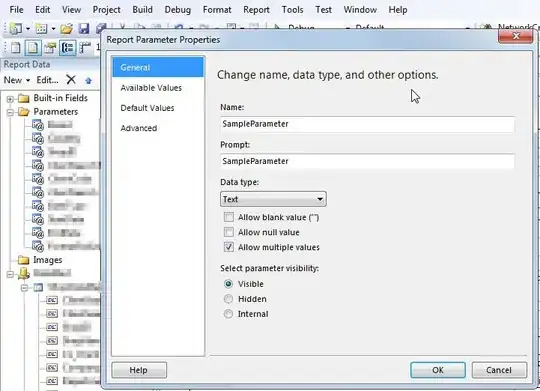Toggle the Grouping pane toolbar icon
The image size is (540, 391).
67,48
